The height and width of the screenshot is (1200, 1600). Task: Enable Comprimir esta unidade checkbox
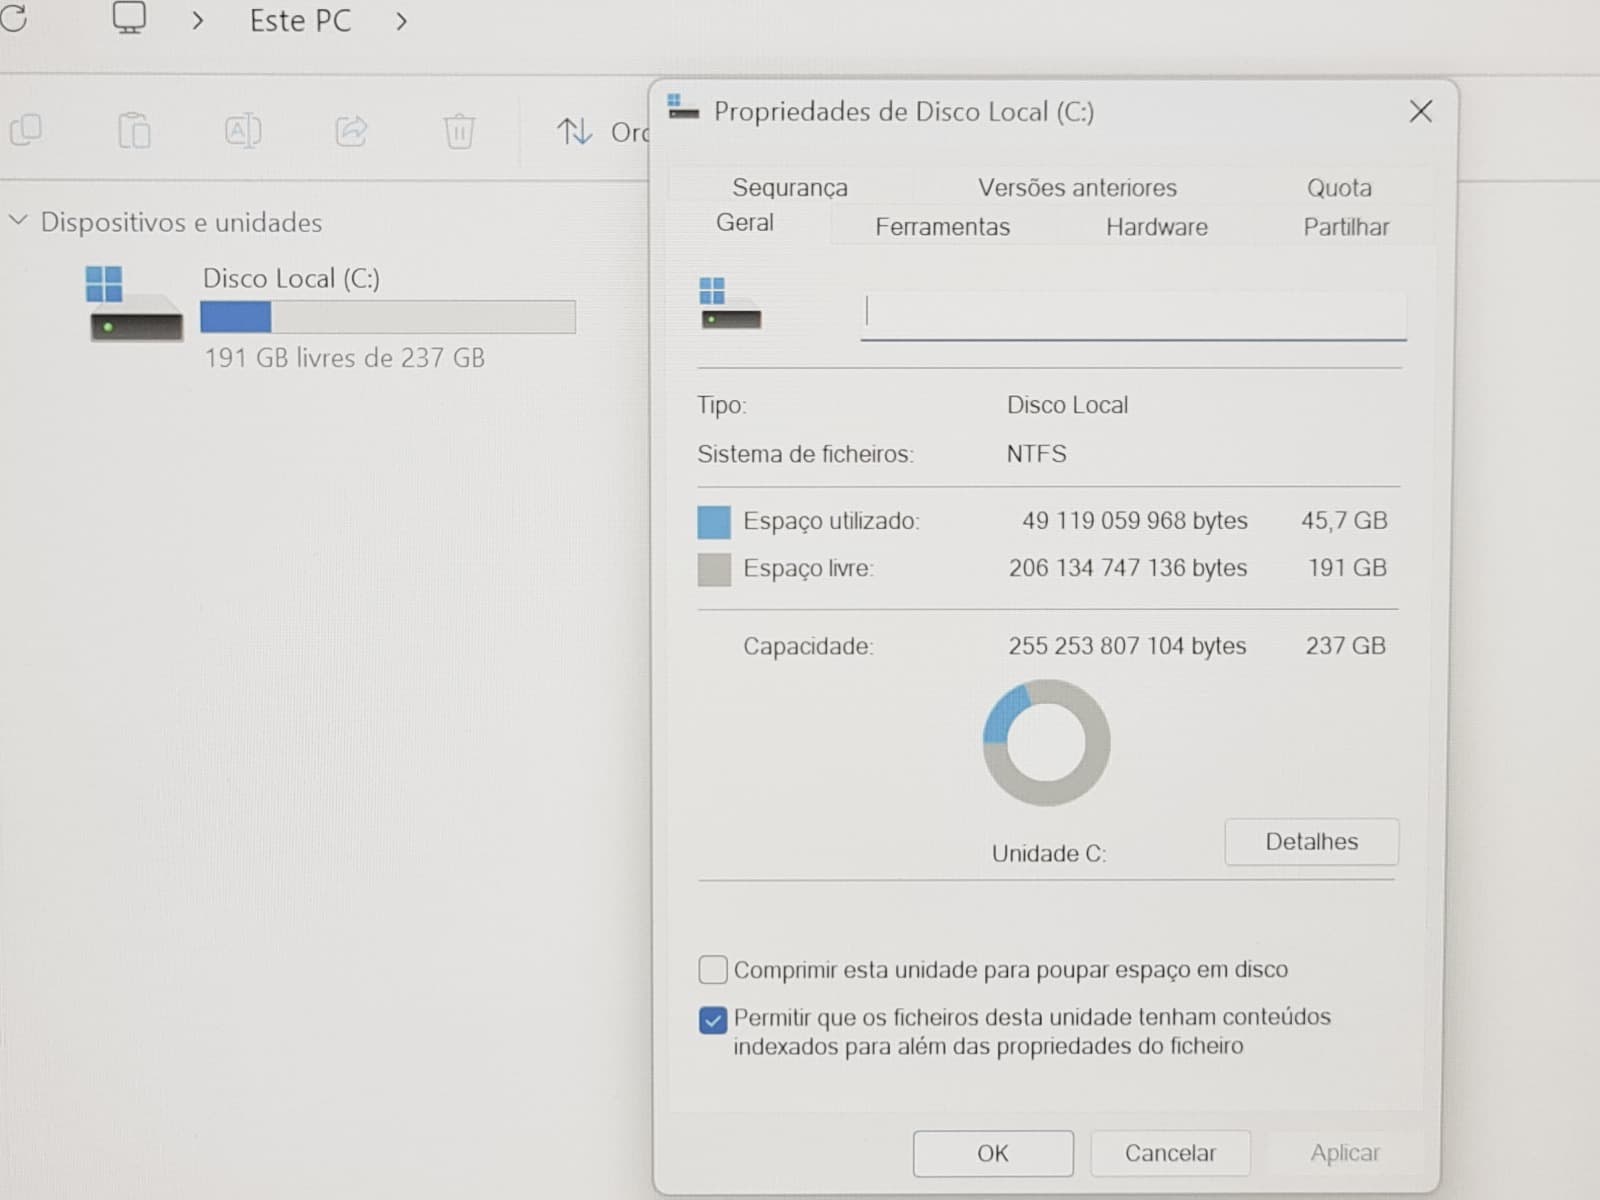[712, 969]
